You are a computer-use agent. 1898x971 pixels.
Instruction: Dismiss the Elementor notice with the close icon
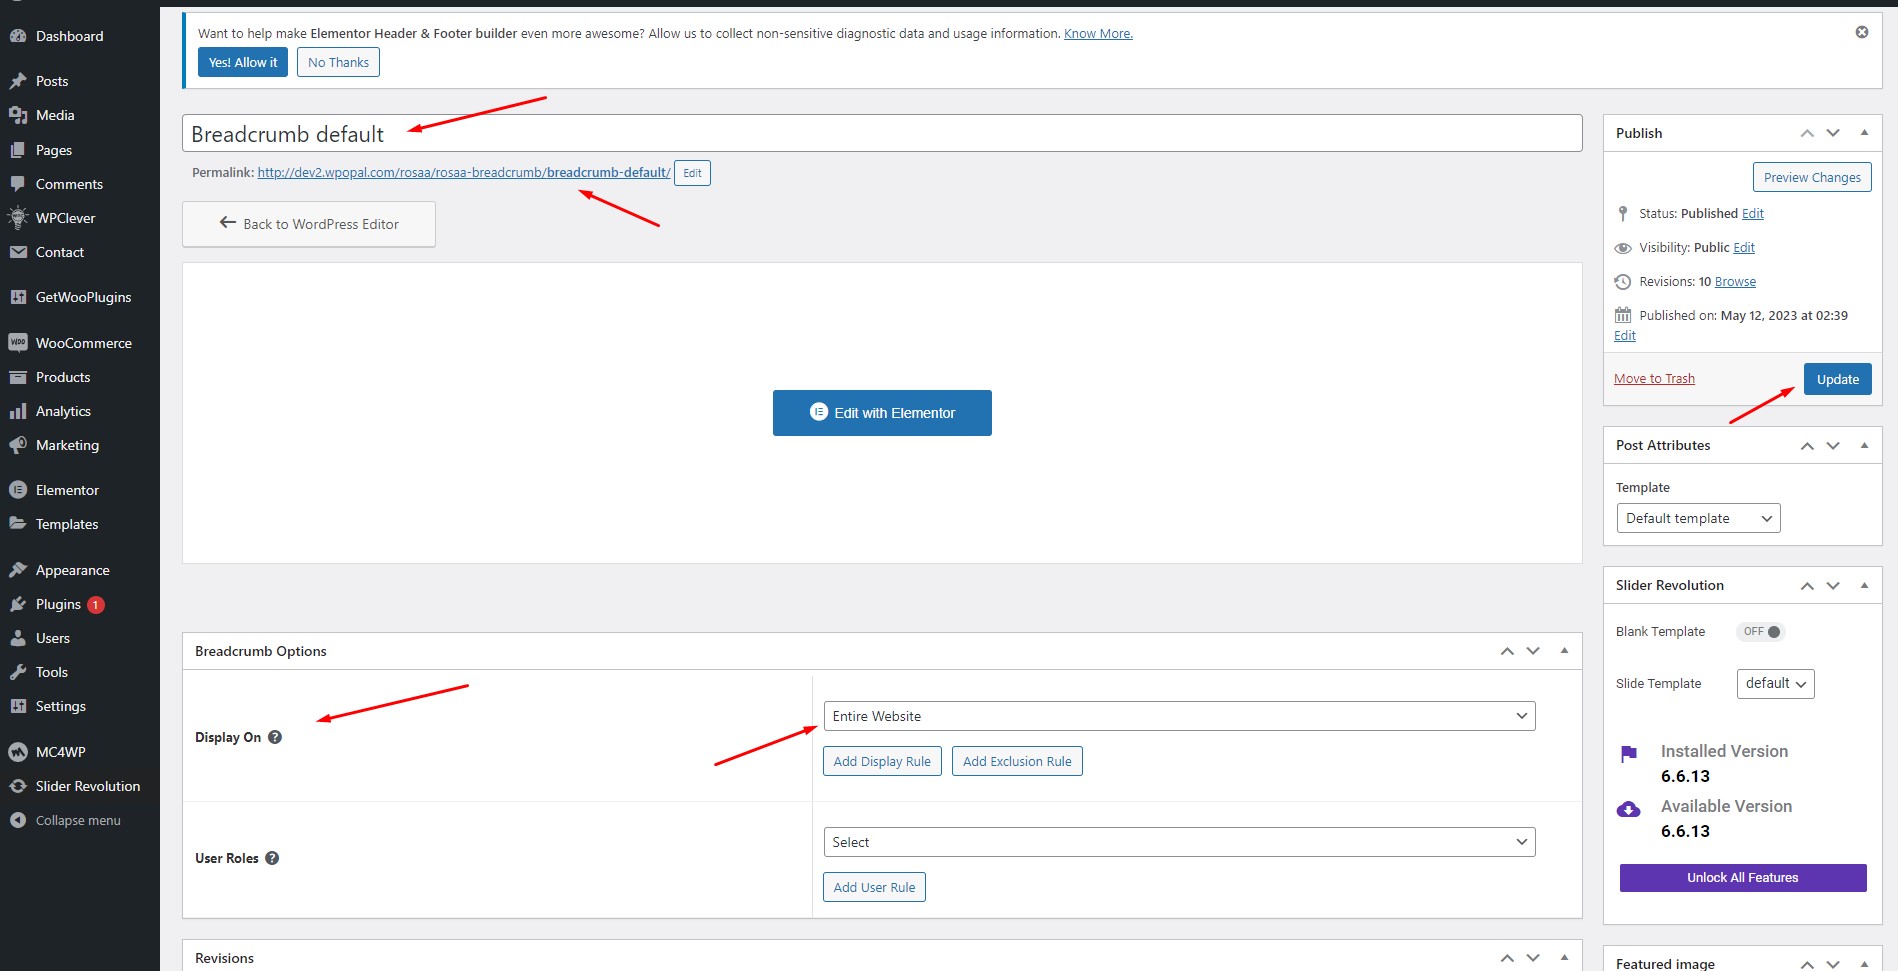click(x=1861, y=32)
